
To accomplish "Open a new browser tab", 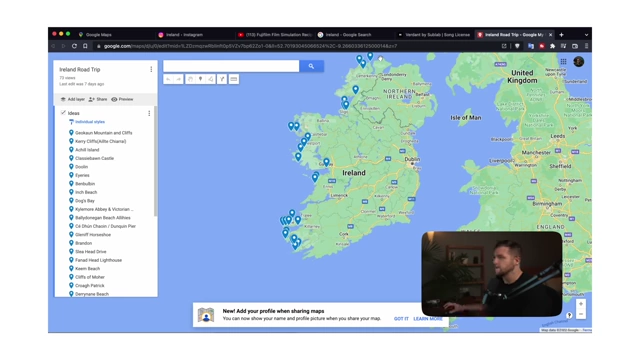I will click(562, 35).
